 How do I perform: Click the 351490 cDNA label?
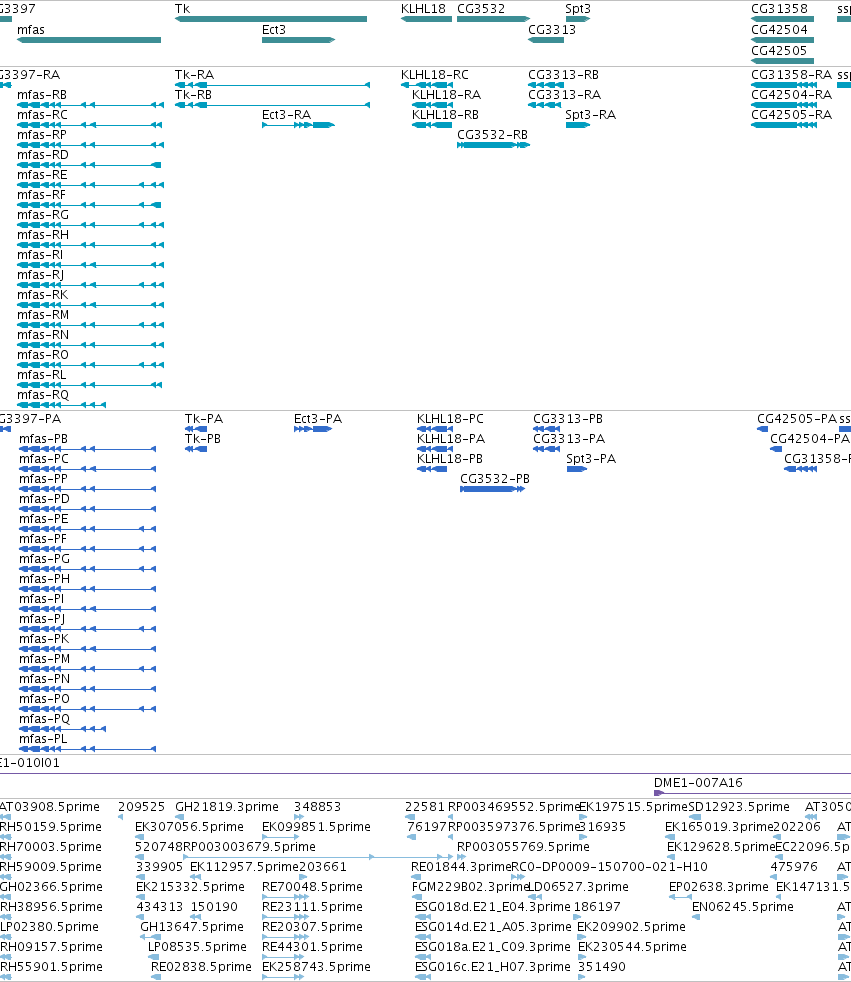(x=602, y=967)
